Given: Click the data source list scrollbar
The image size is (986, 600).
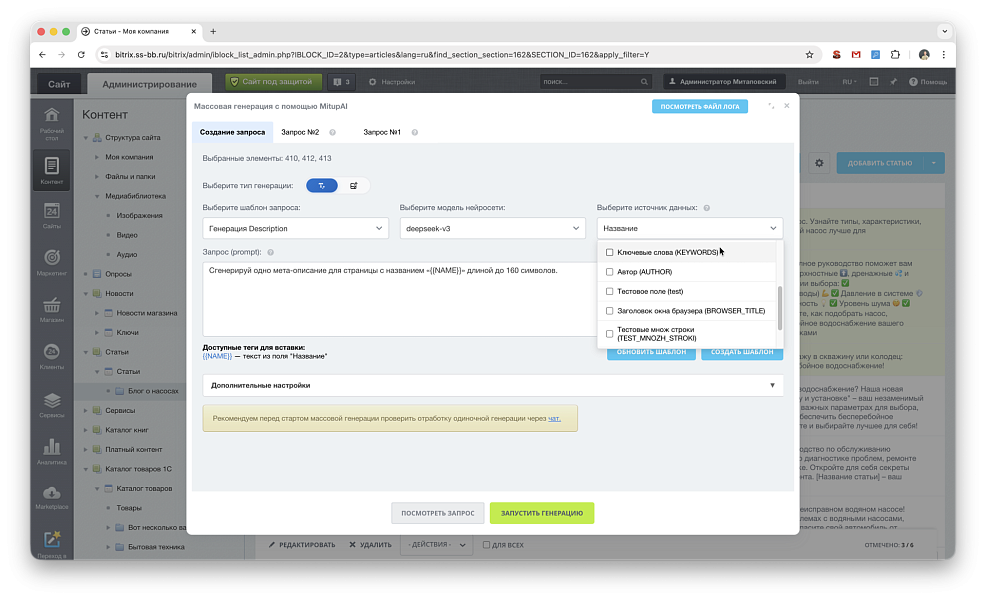Looking at the screenshot, I should click(780, 308).
